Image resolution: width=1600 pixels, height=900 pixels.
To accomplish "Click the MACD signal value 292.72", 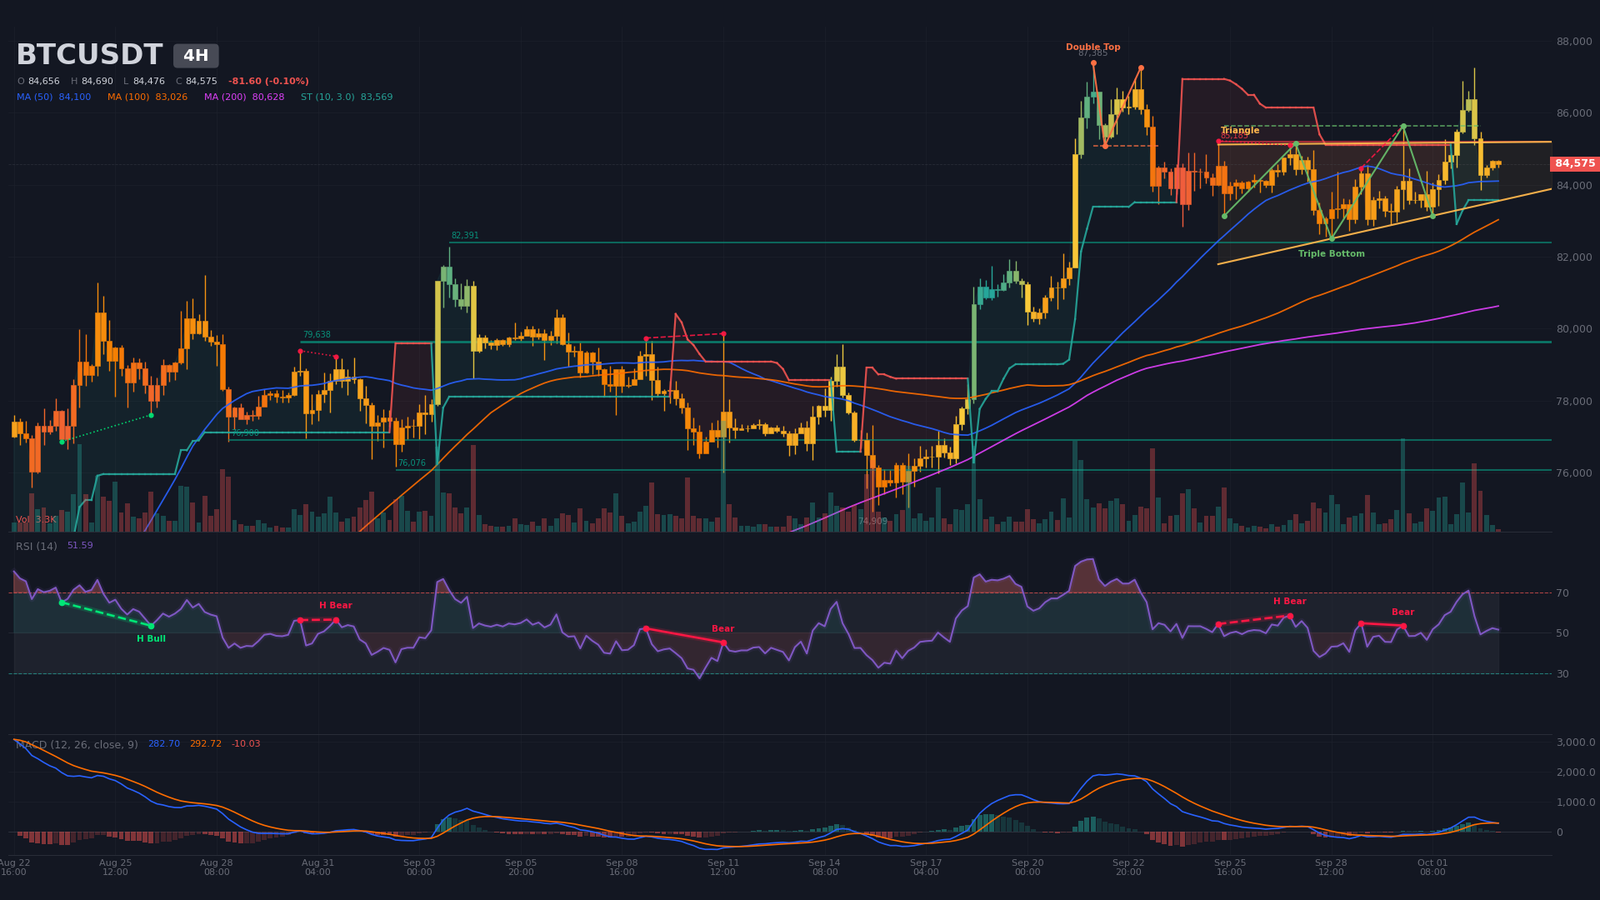I will click(x=206, y=744).
